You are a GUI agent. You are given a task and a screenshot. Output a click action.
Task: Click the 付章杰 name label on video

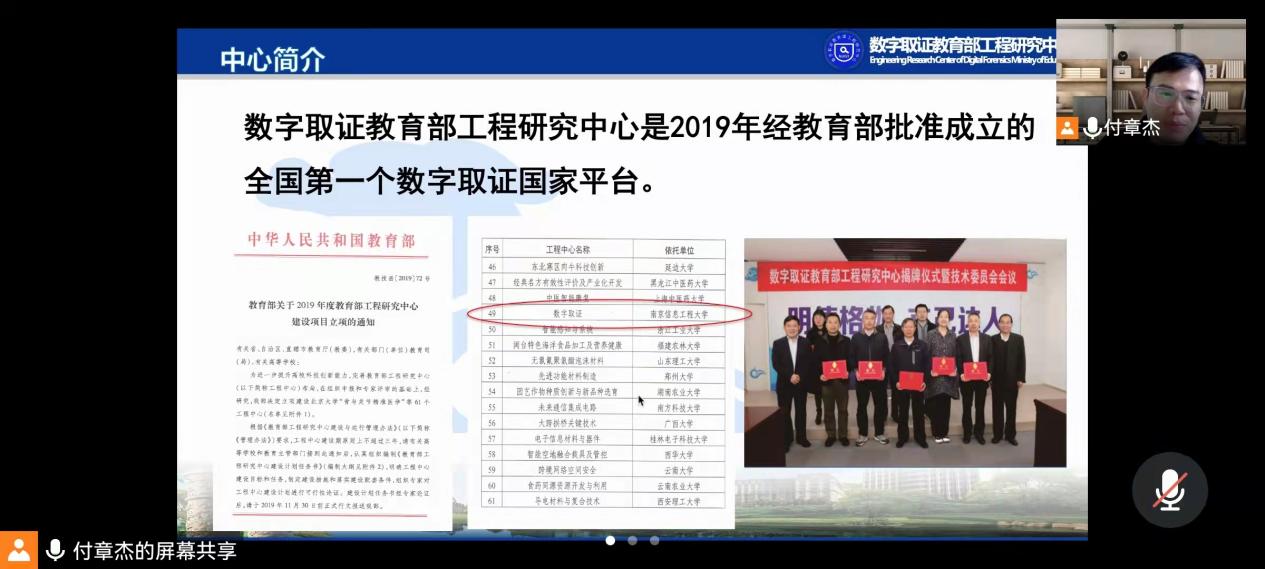click(1132, 127)
